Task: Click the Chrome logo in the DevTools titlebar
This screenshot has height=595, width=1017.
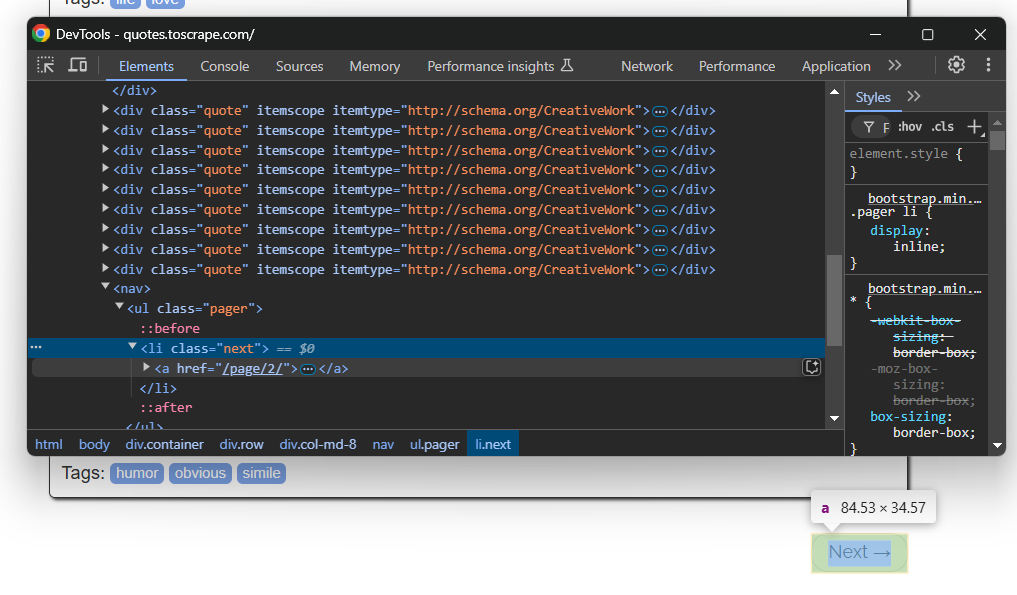Action: point(40,33)
